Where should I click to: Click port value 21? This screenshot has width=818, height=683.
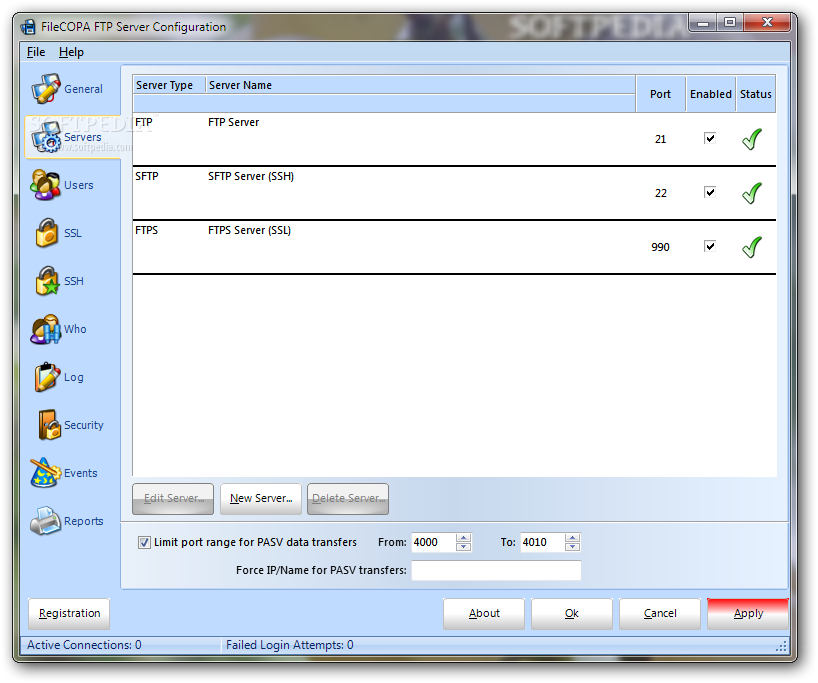click(660, 139)
